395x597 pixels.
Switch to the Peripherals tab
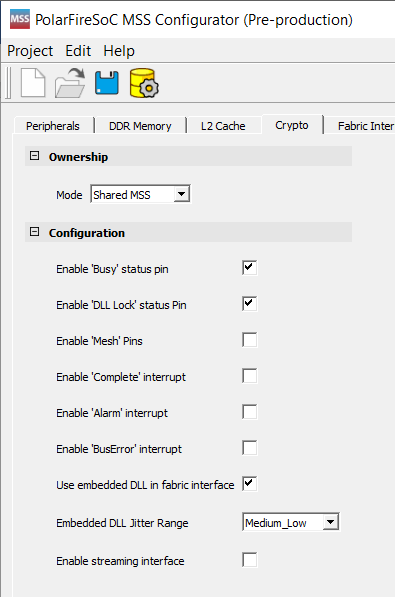click(x=53, y=126)
